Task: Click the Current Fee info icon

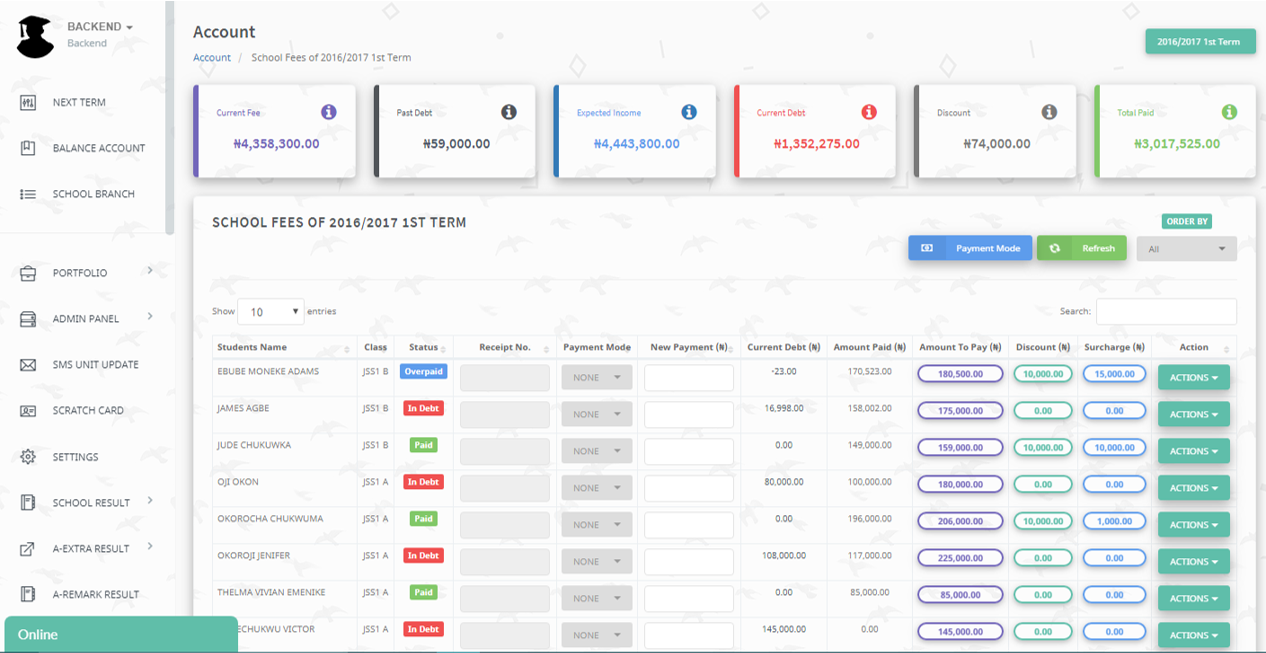Action: pos(329,112)
